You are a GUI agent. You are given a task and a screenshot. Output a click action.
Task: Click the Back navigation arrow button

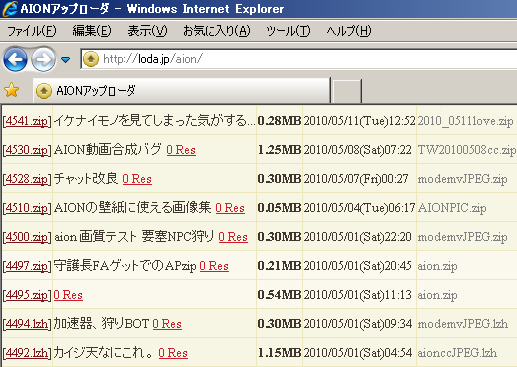click(15, 60)
